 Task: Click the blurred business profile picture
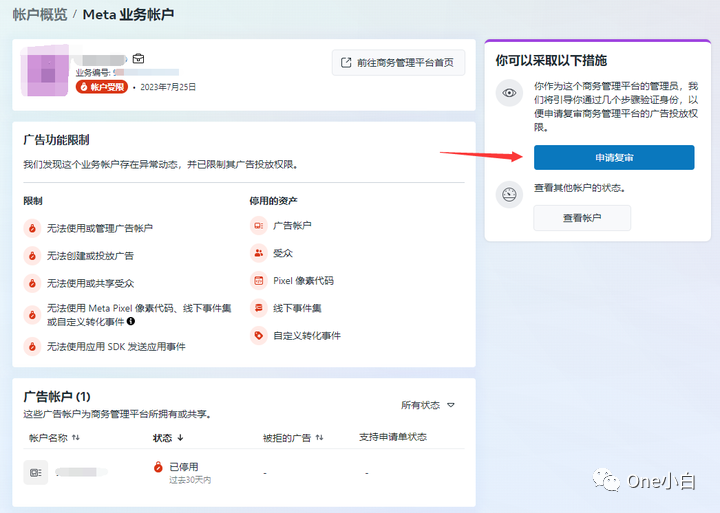click(45, 70)
